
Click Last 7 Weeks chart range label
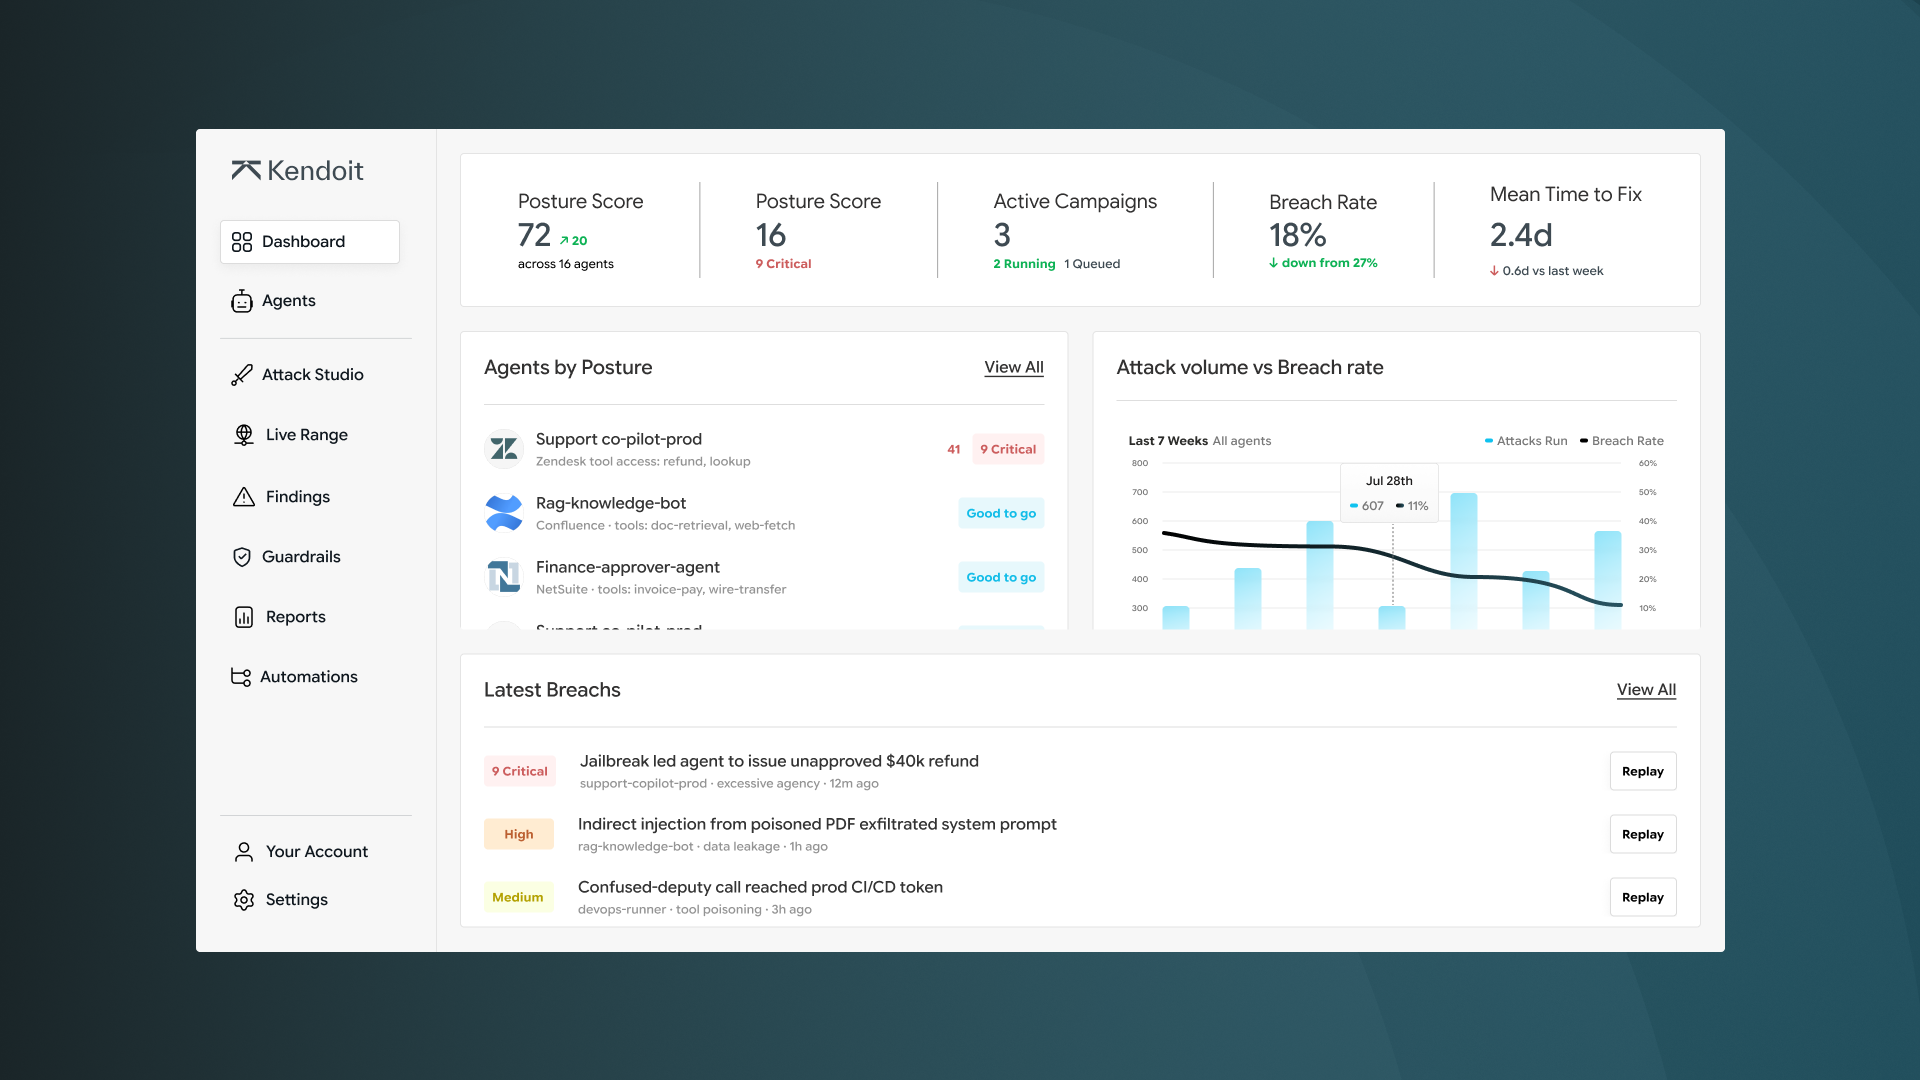[x=1168, y=441]
